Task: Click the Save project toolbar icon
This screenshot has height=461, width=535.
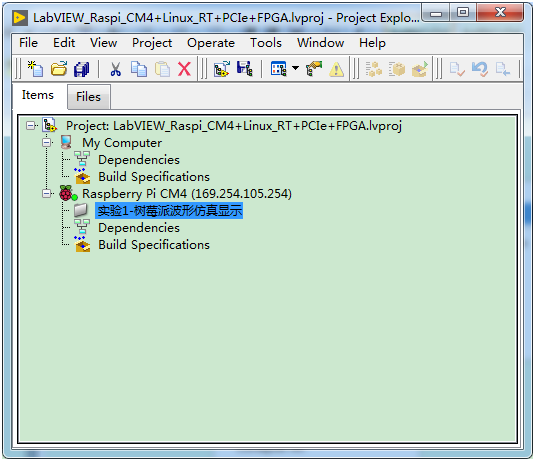Action: [245, 69]
